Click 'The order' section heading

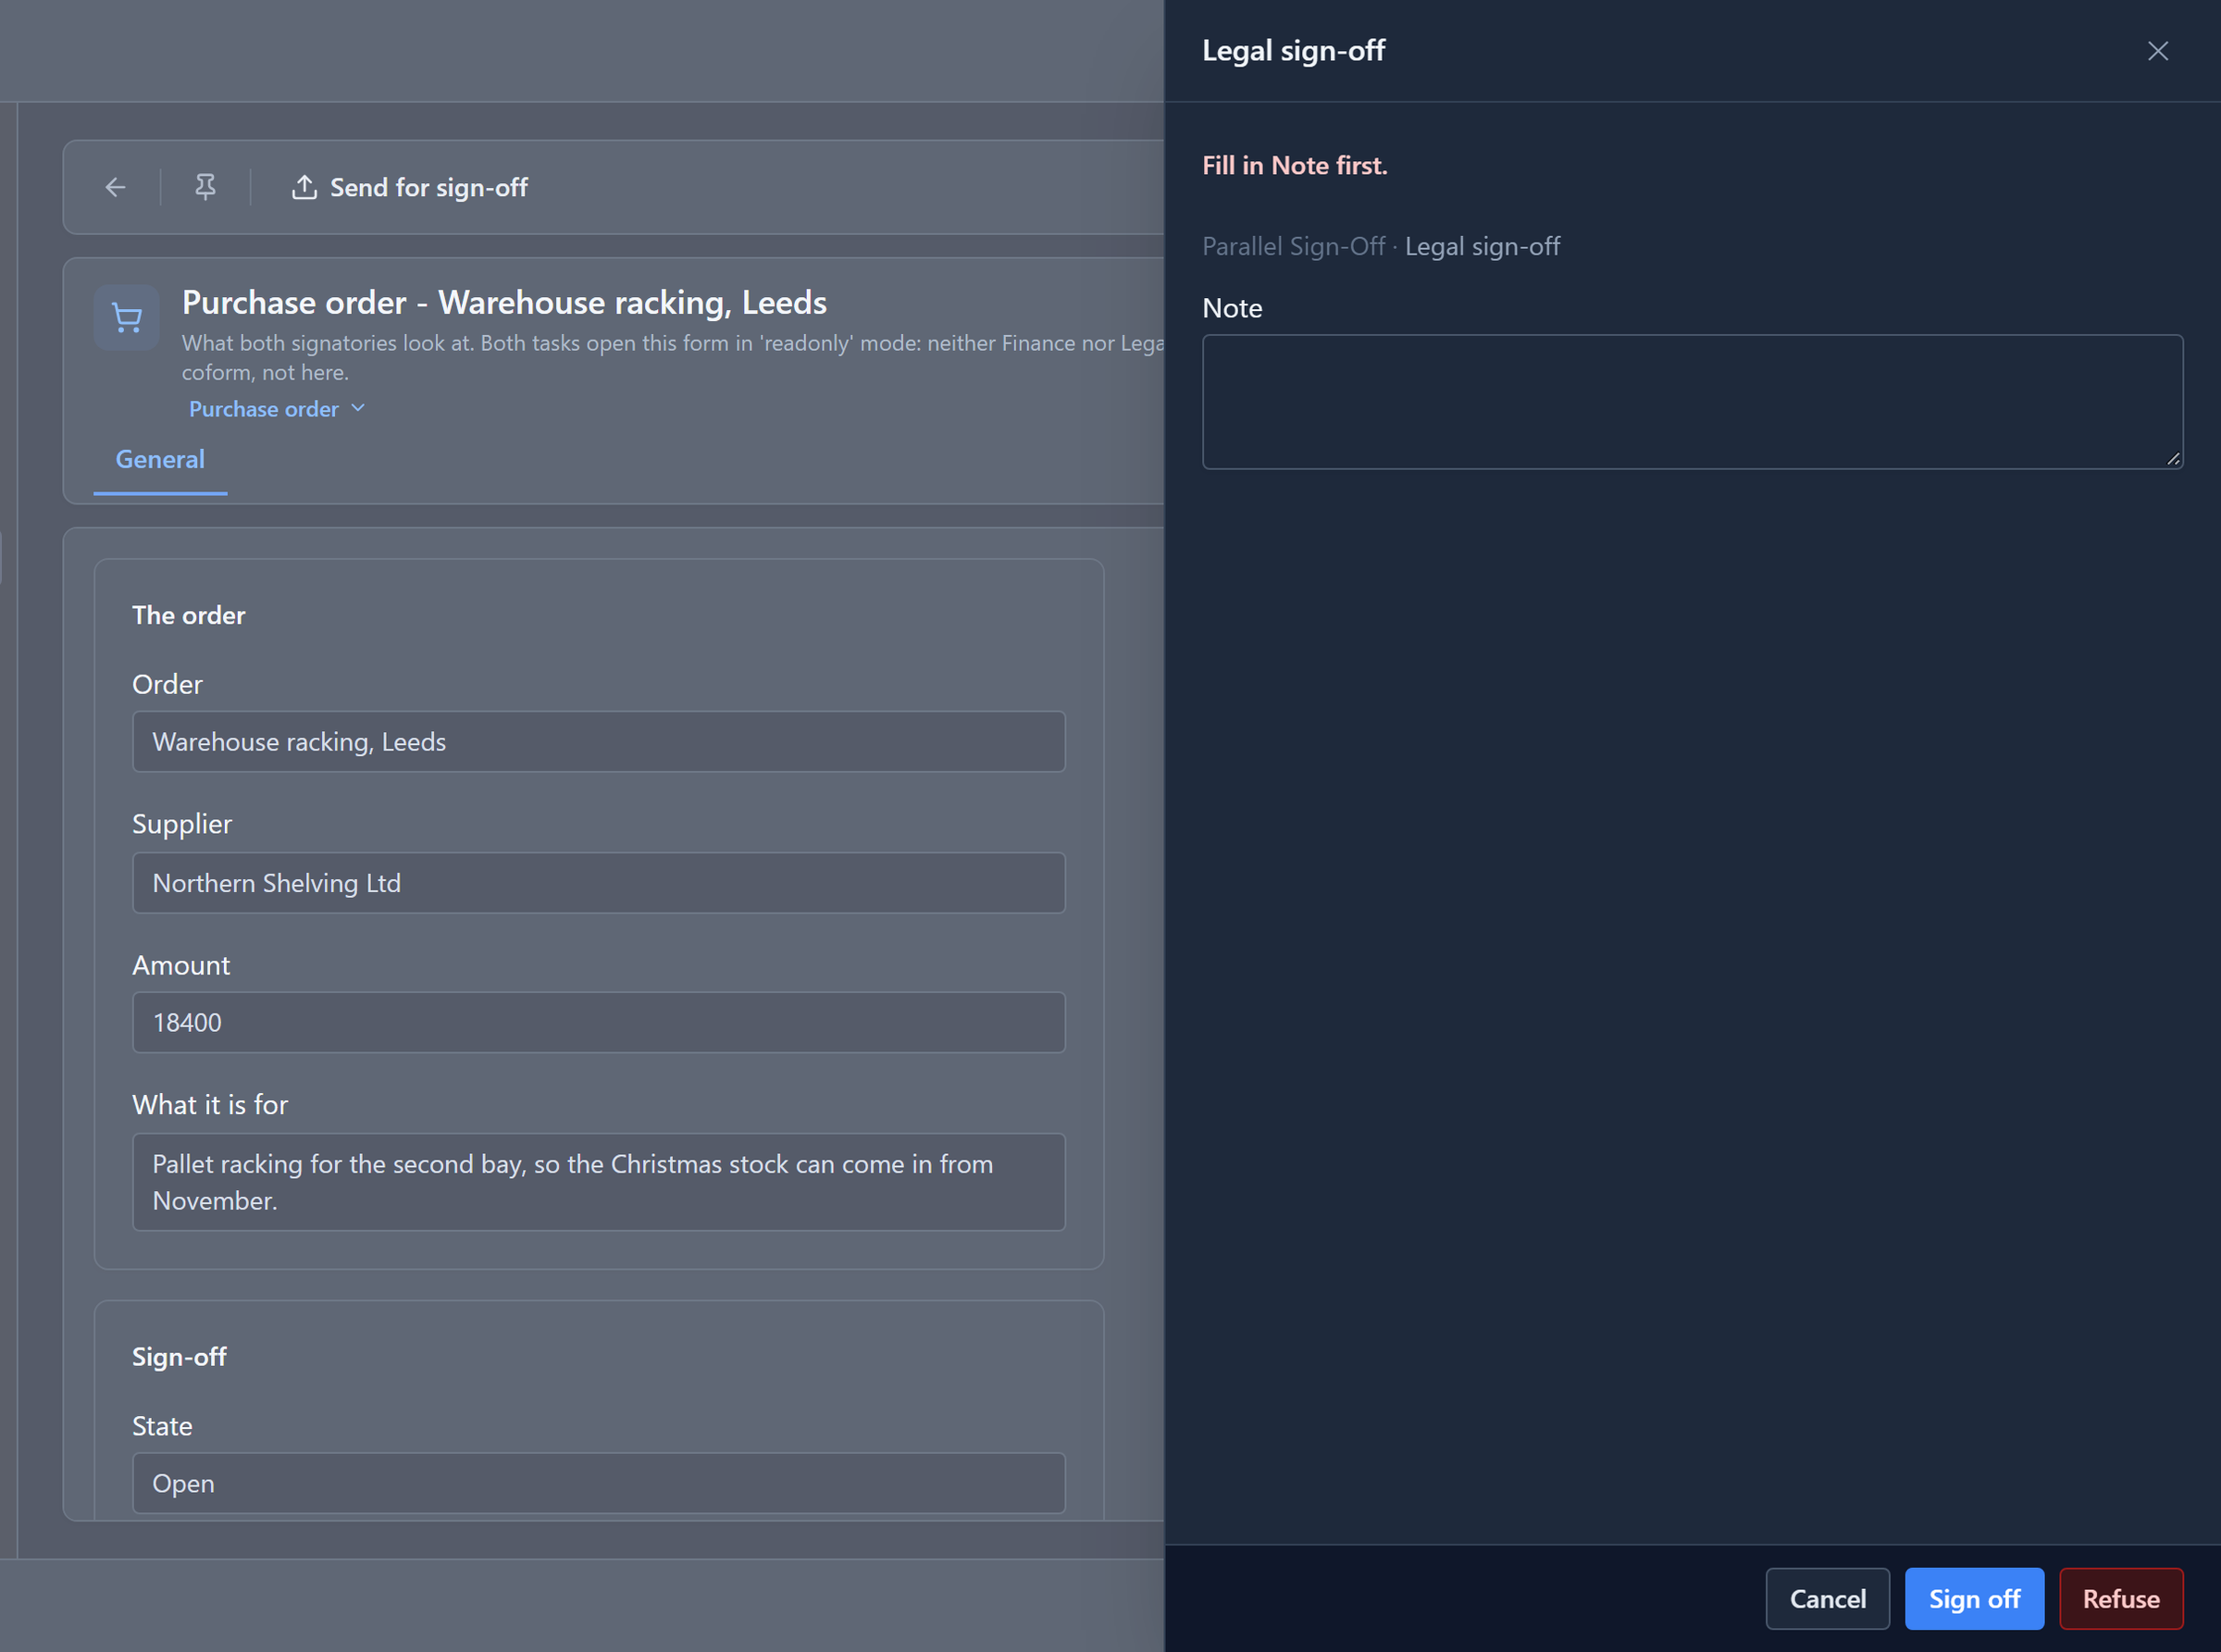click(x=188, y=615)
